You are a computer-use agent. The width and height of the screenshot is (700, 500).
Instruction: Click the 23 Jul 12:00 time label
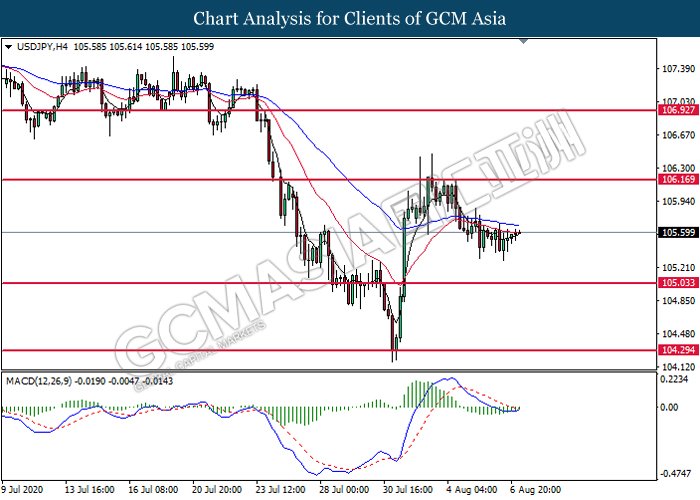pyautogui.click(x=281, y=490)
